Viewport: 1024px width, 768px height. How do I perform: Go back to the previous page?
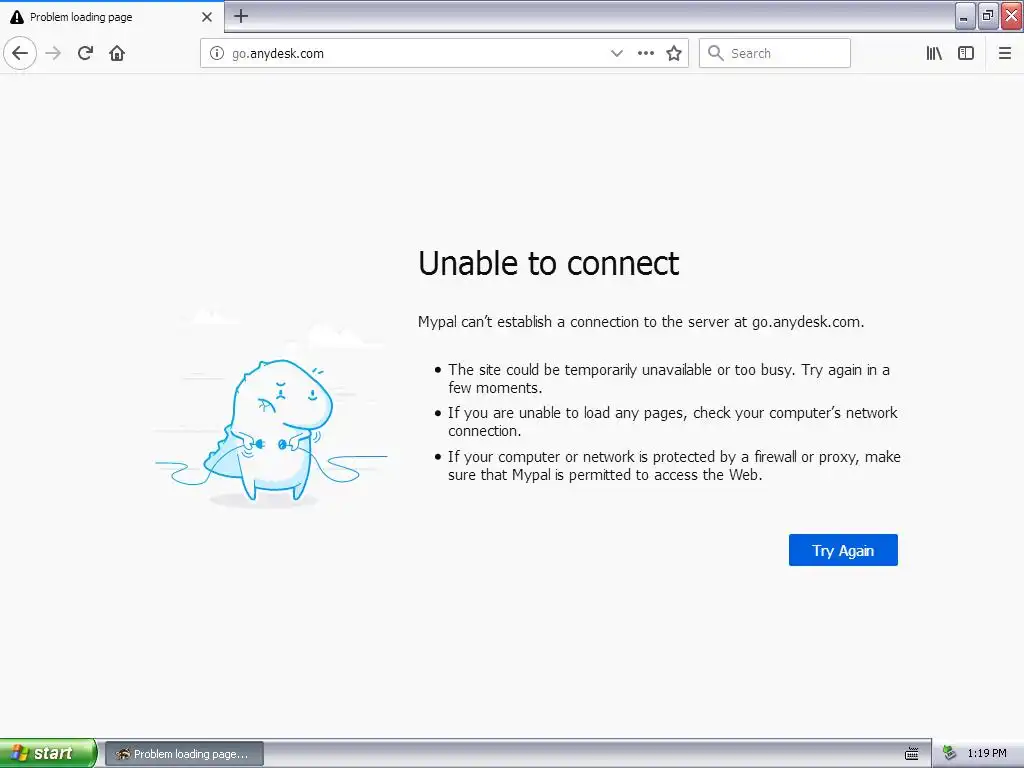click(x=20, y=53)
